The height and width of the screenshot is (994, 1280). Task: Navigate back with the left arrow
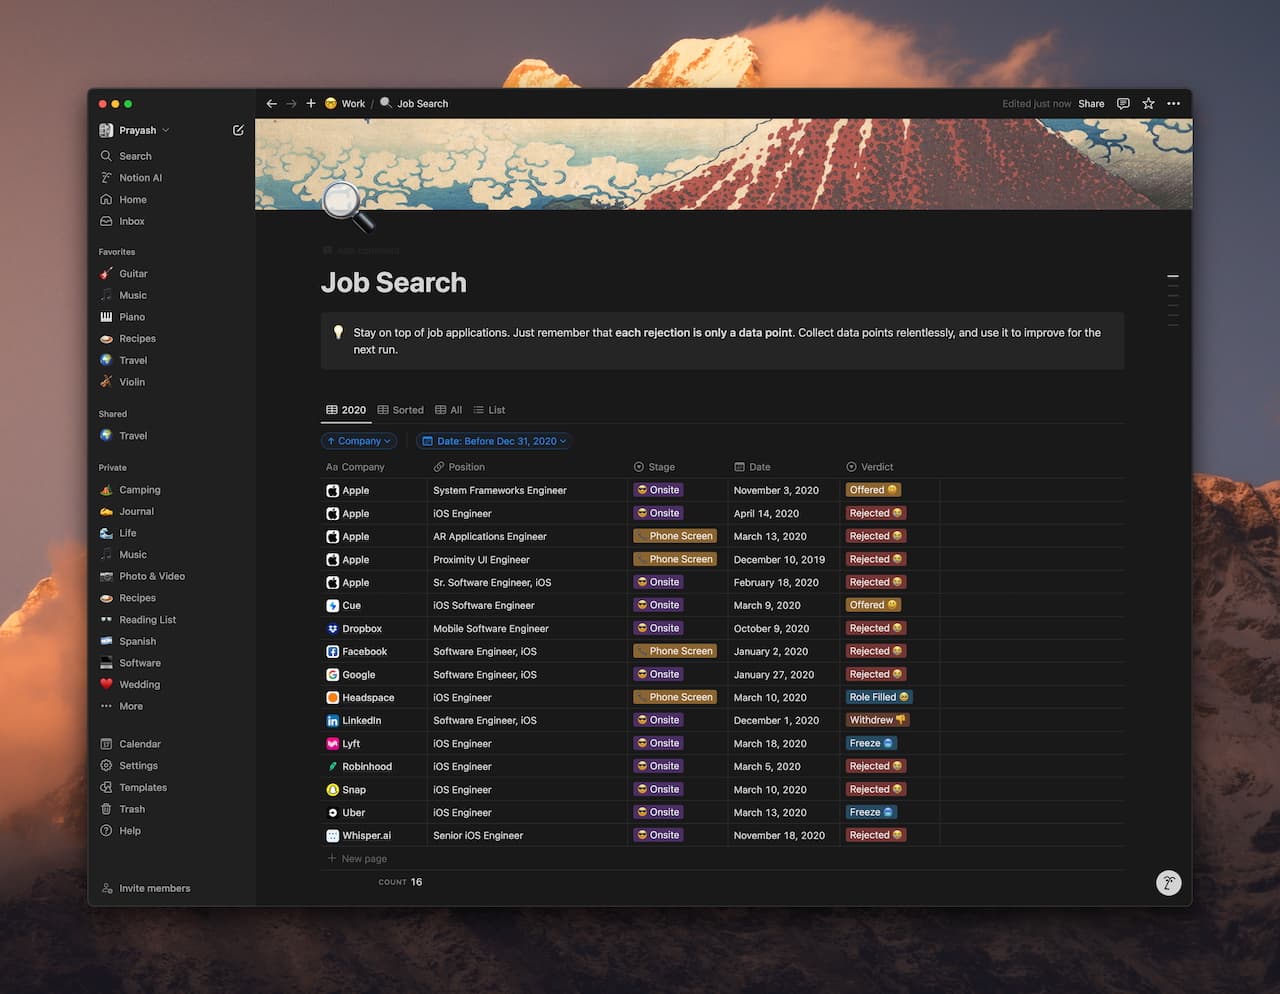271,103
